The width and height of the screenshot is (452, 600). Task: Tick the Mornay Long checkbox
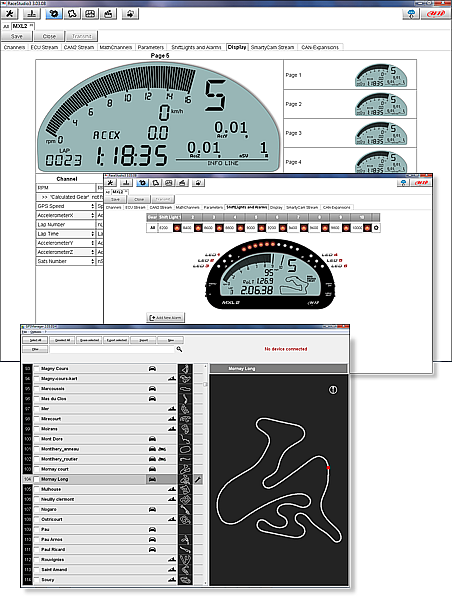click(x=37, y=479)
